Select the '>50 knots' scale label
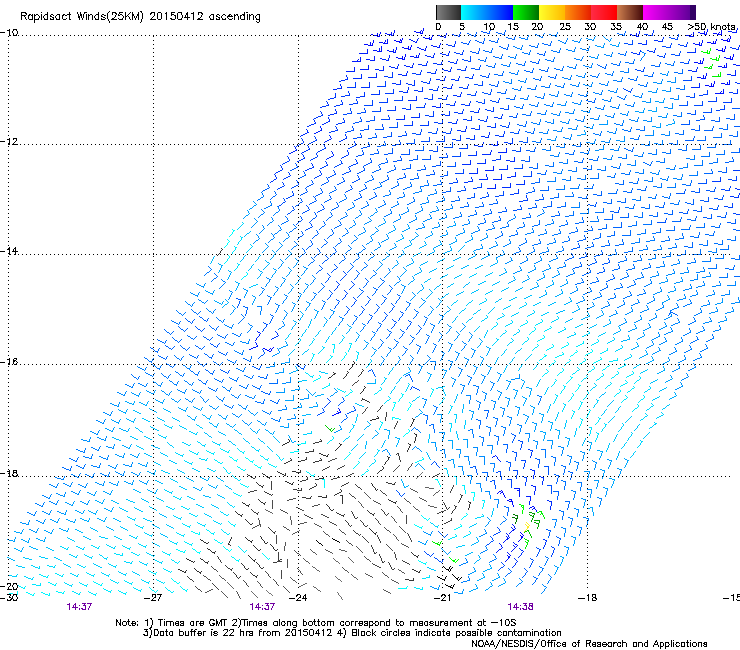 point(713,27)
